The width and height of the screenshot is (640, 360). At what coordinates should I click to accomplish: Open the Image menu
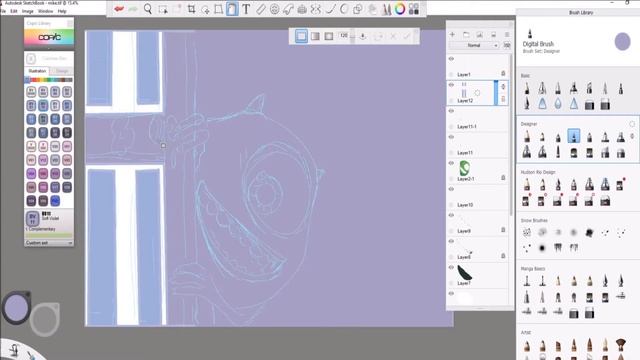(28, 11)
